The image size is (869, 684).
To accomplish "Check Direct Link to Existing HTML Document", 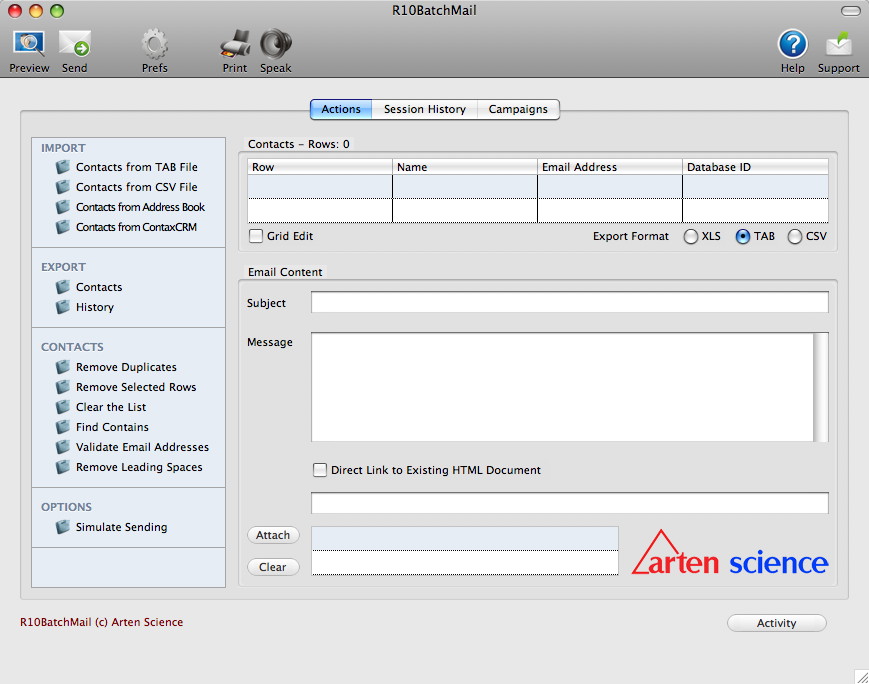I will point(320,470).
